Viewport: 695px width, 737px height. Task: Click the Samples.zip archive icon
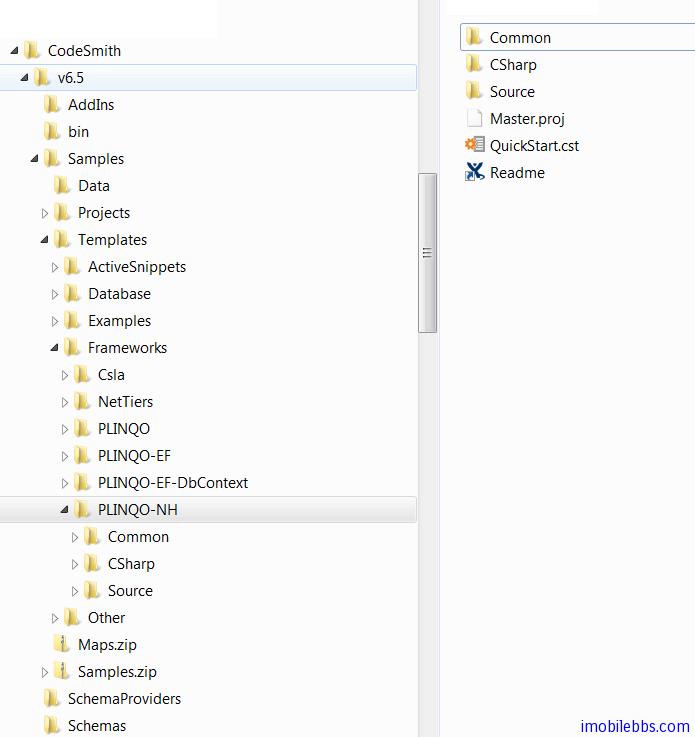pos(62,672)
